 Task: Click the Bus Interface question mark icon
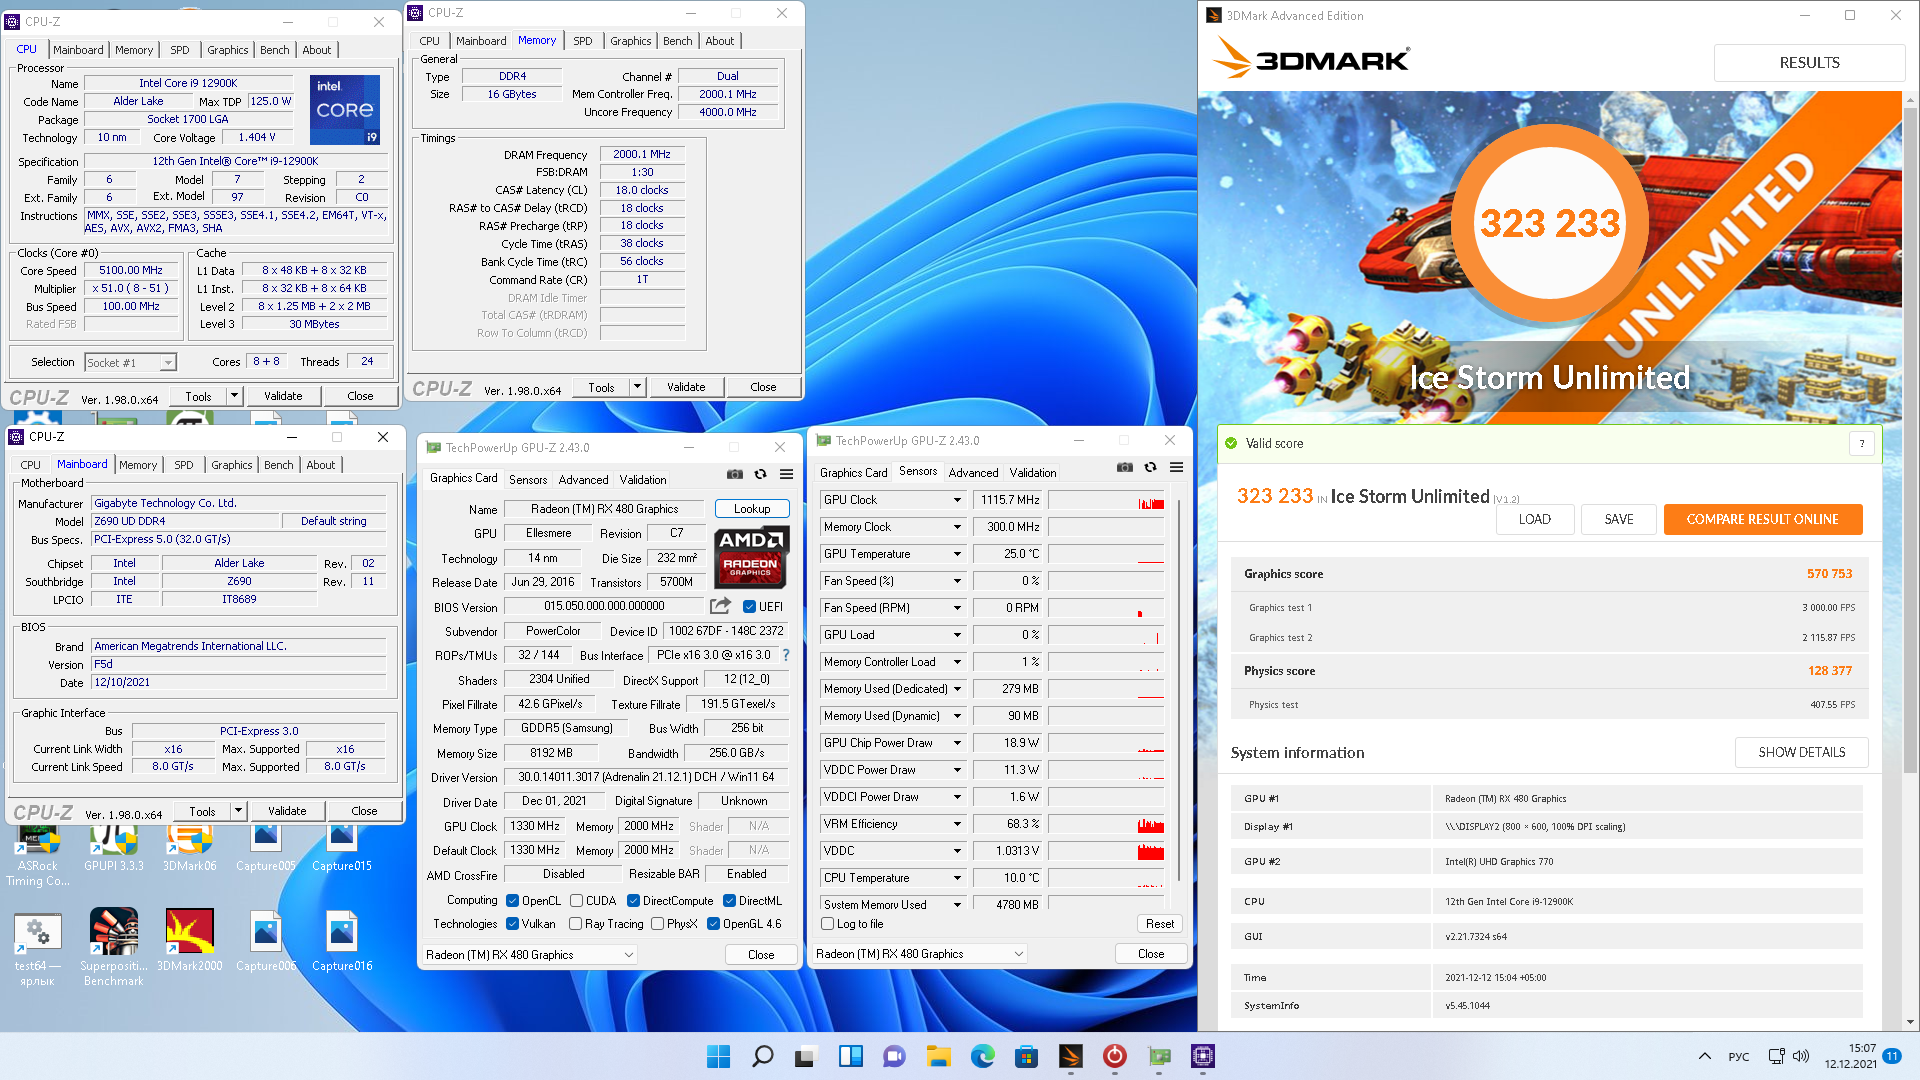tap(786, 655)
